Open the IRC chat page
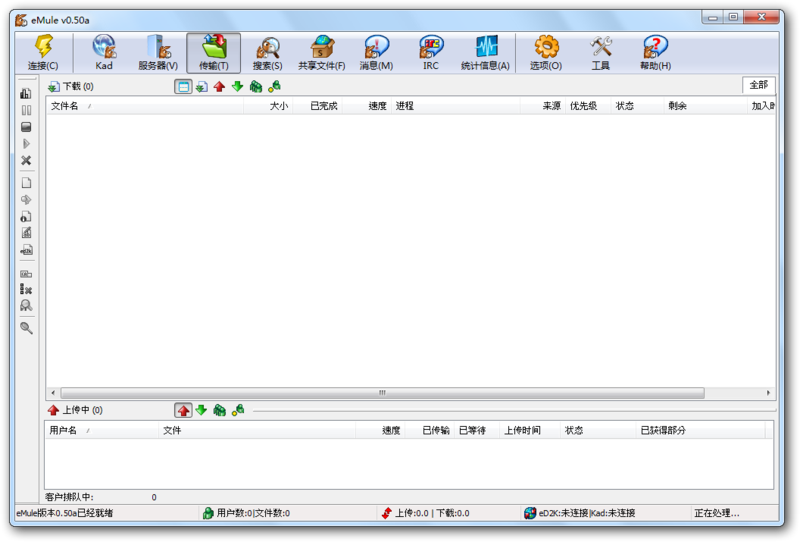 click(431, 53)
